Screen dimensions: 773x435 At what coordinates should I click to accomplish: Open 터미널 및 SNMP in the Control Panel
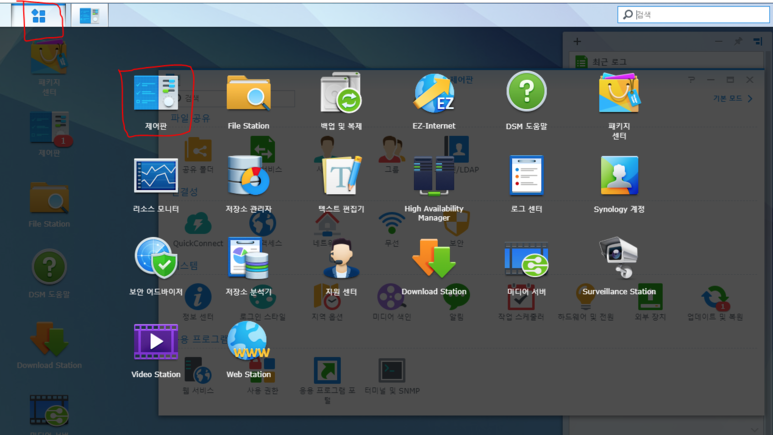[392, 377]
